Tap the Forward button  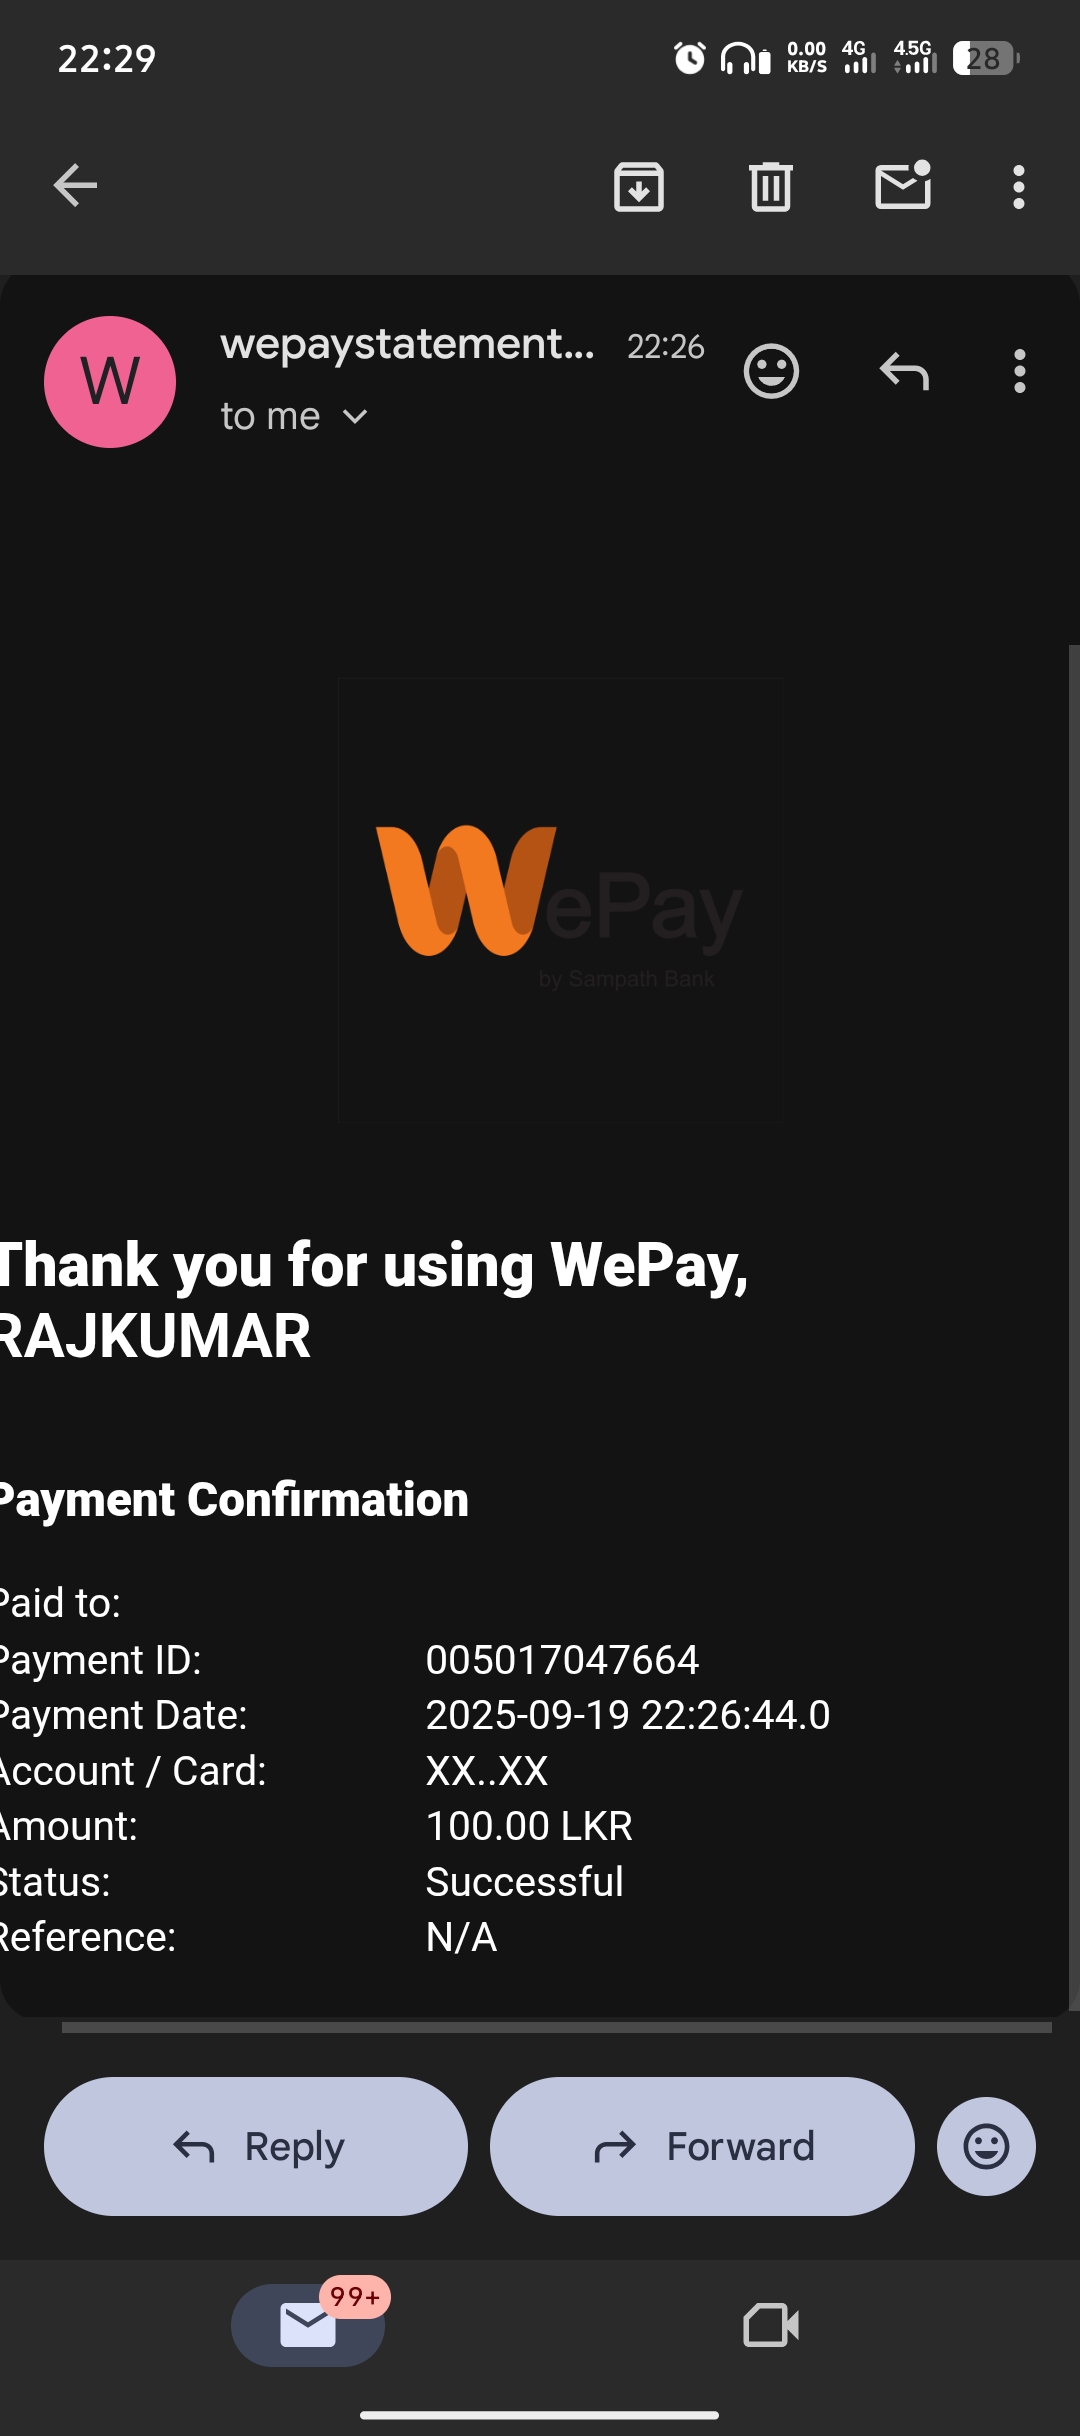coord(702,2146)
